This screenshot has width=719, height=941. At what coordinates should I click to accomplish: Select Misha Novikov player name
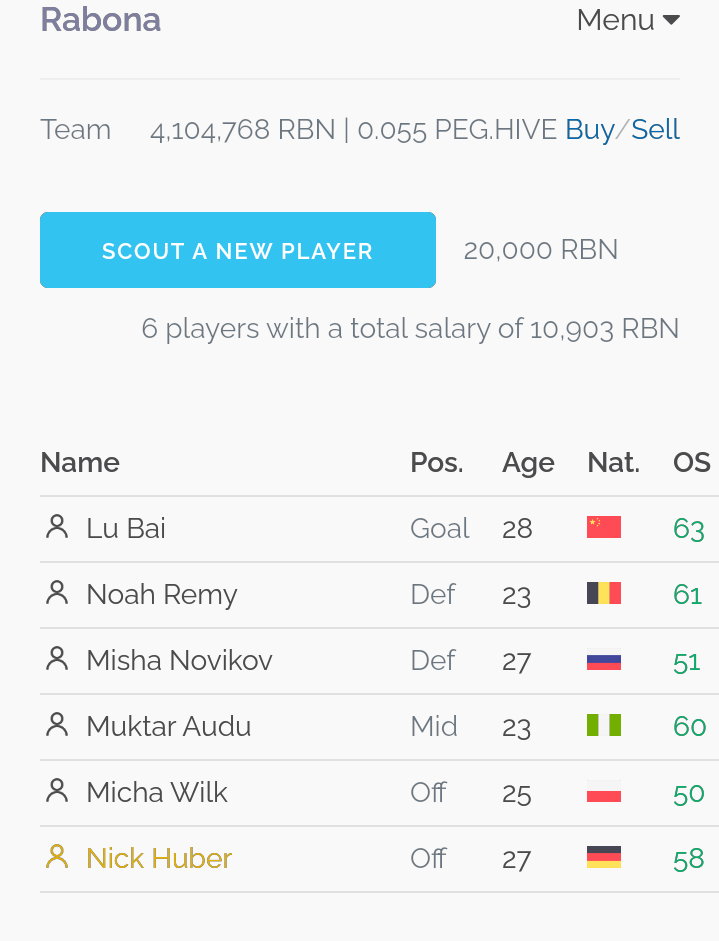[179, 660]
